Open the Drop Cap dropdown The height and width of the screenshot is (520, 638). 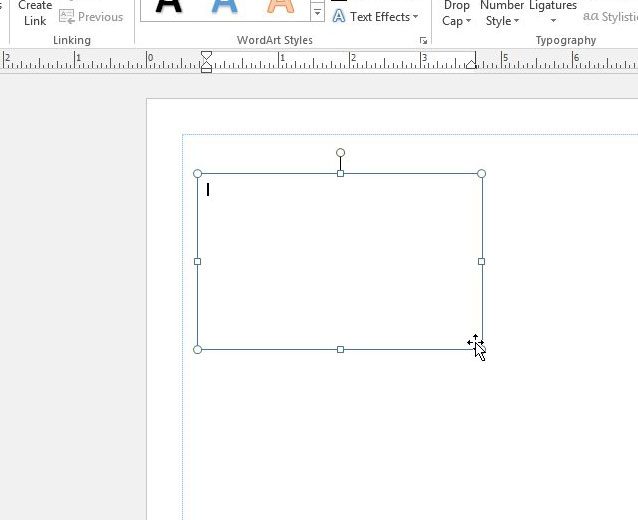point(457,13)
